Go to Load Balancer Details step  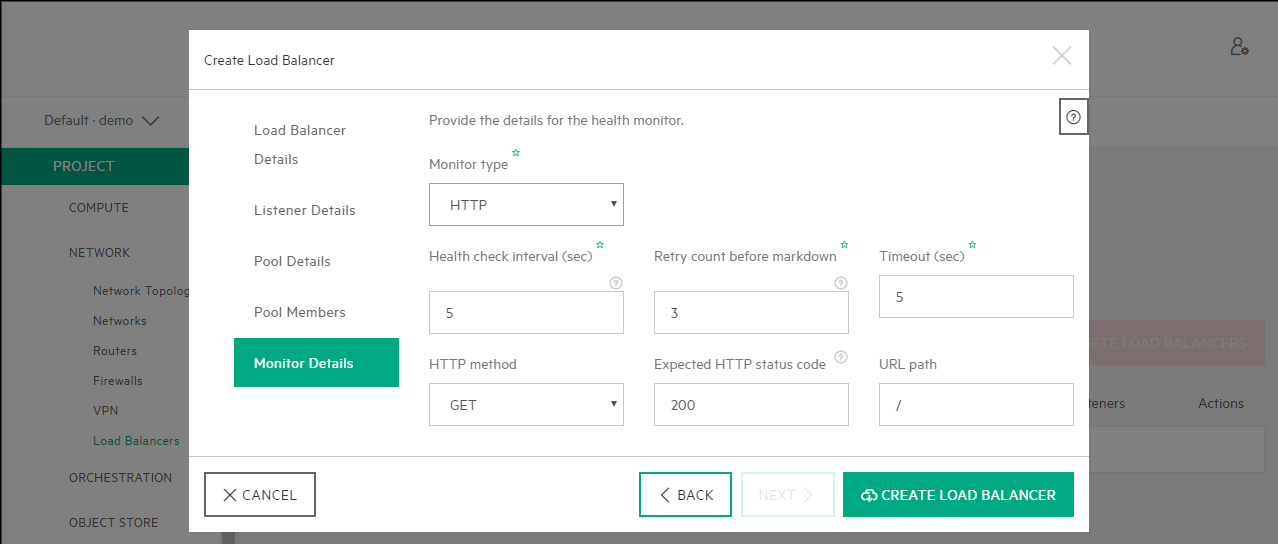[300, 144]
